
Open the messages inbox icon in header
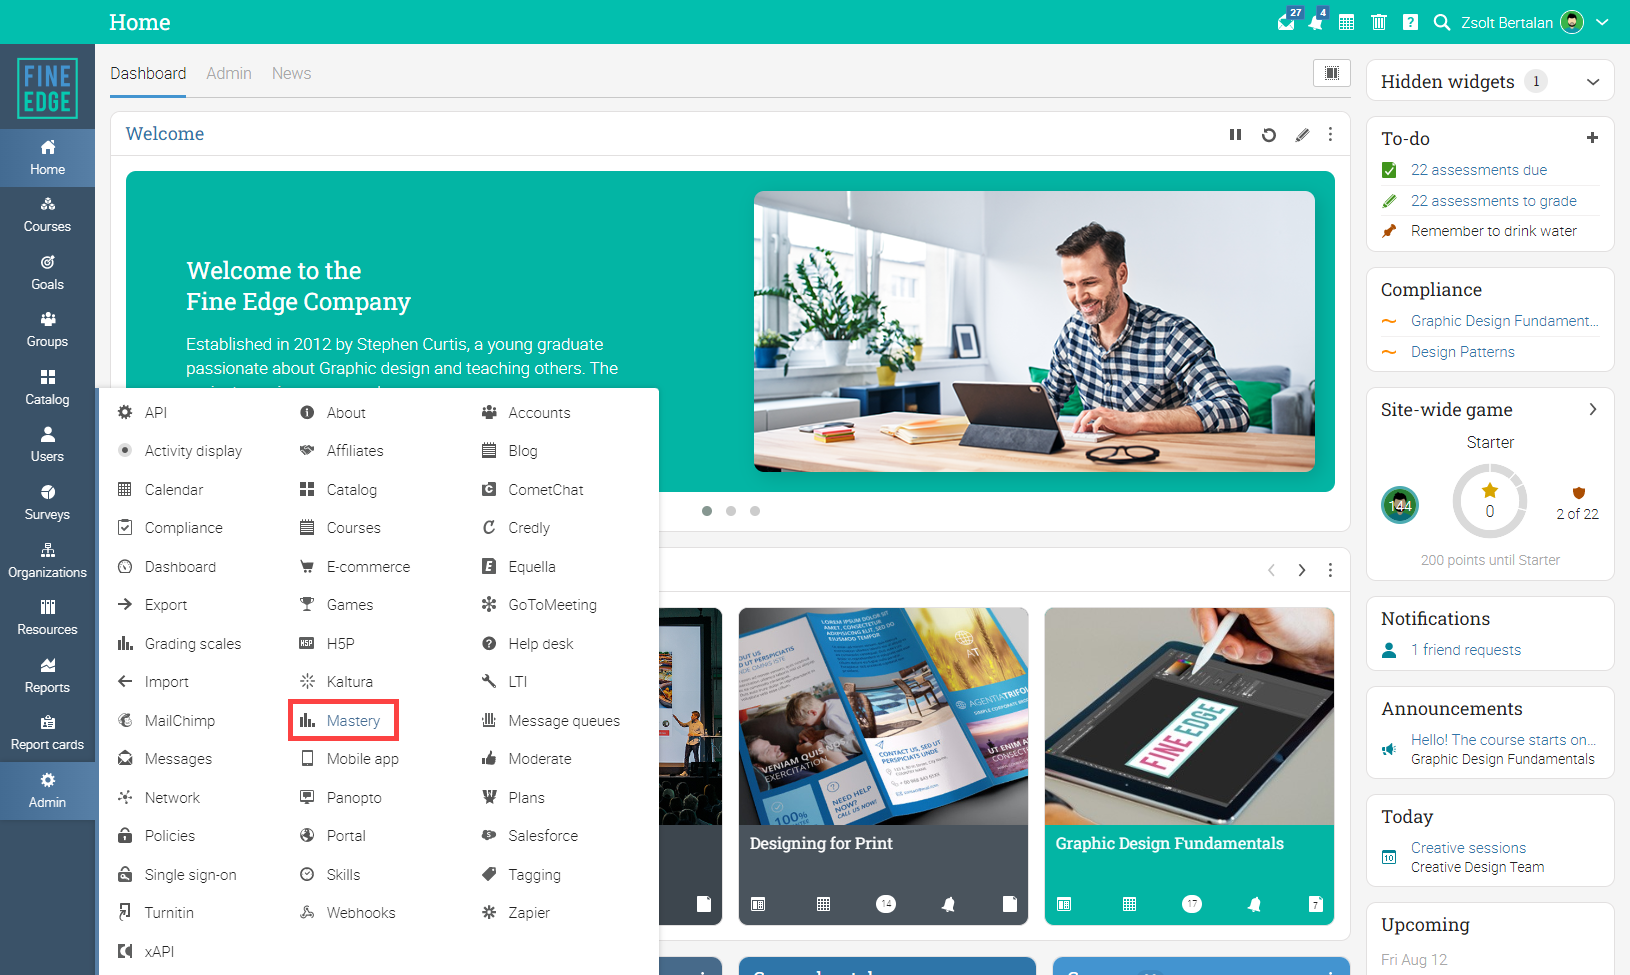click(x=1287, y=21)
